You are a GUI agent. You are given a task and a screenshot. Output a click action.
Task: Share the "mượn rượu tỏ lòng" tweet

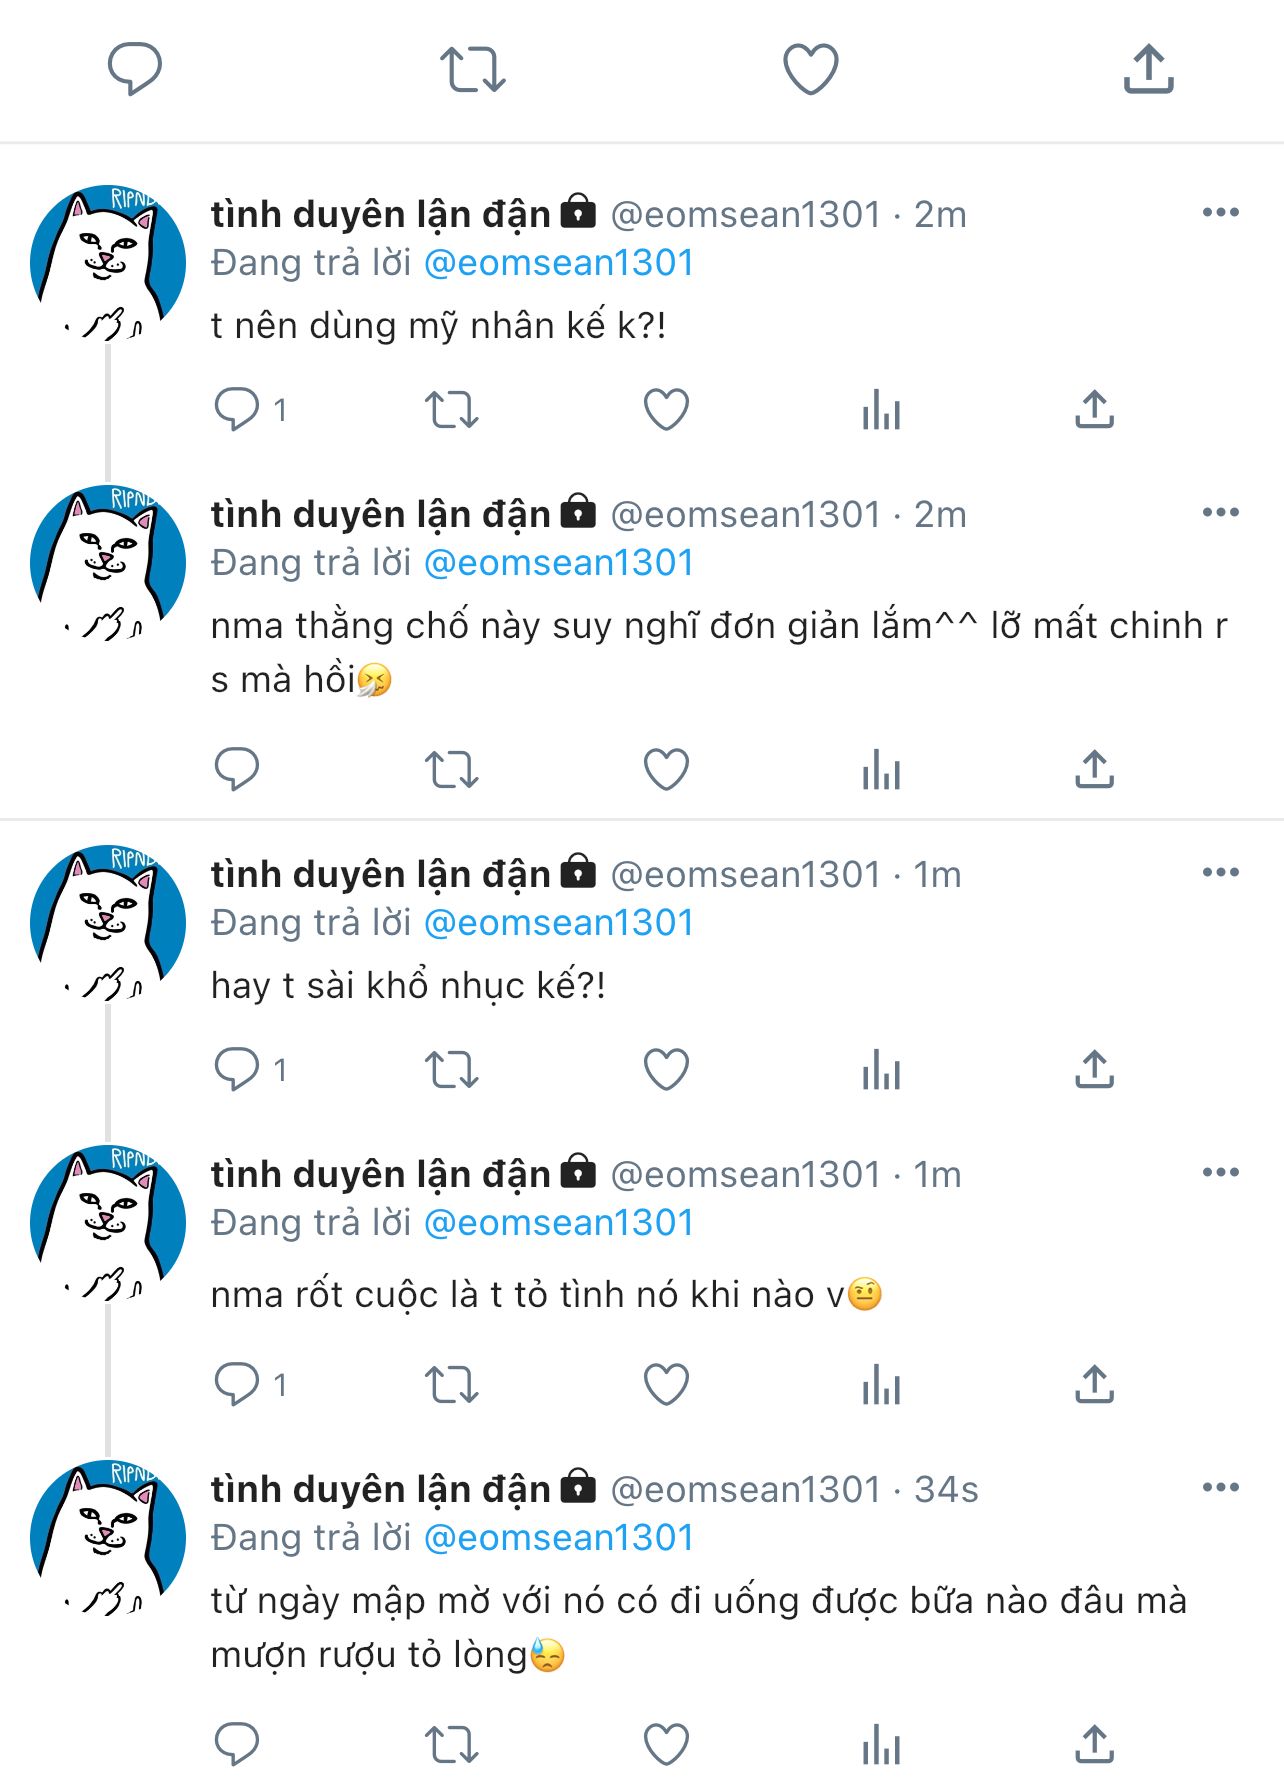[1094, 1744]
